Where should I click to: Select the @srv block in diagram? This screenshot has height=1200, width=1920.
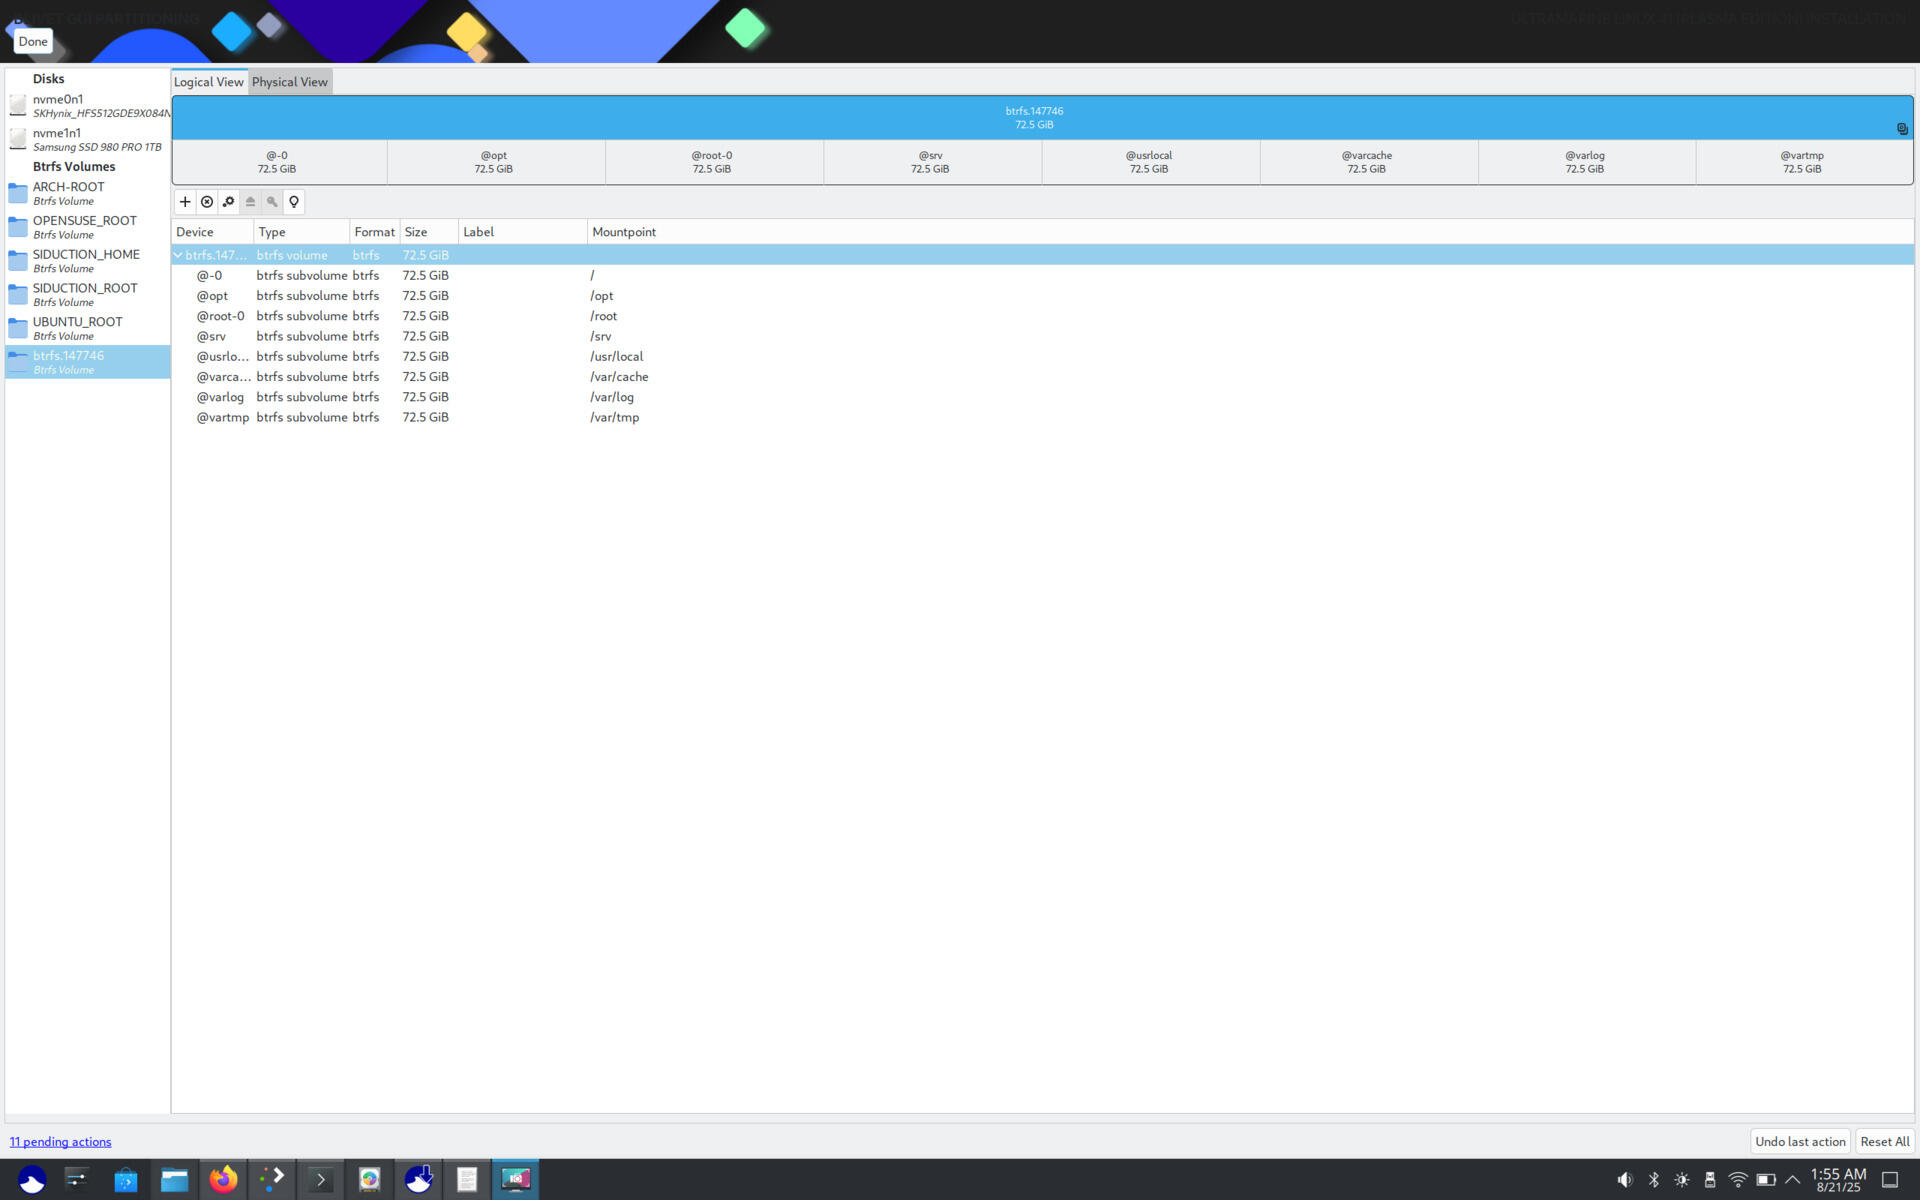pos(932,162)
